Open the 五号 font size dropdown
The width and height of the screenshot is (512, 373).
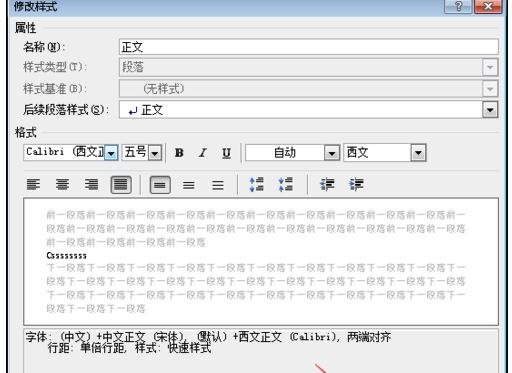tap(155, 153)
